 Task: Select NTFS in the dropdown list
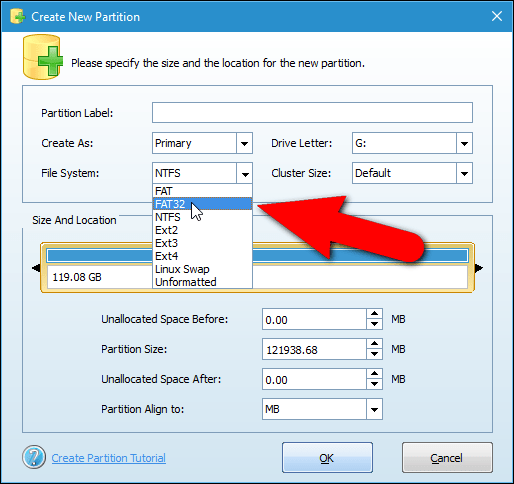point(202,217)
